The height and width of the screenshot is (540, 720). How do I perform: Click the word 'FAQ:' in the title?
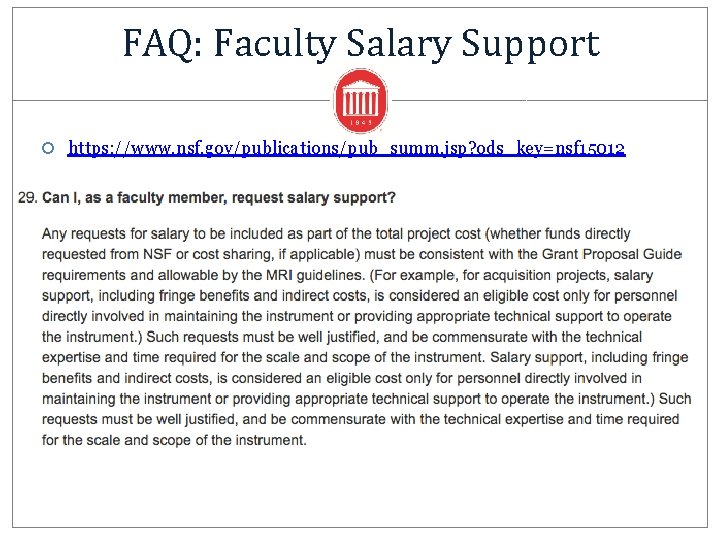163,44
